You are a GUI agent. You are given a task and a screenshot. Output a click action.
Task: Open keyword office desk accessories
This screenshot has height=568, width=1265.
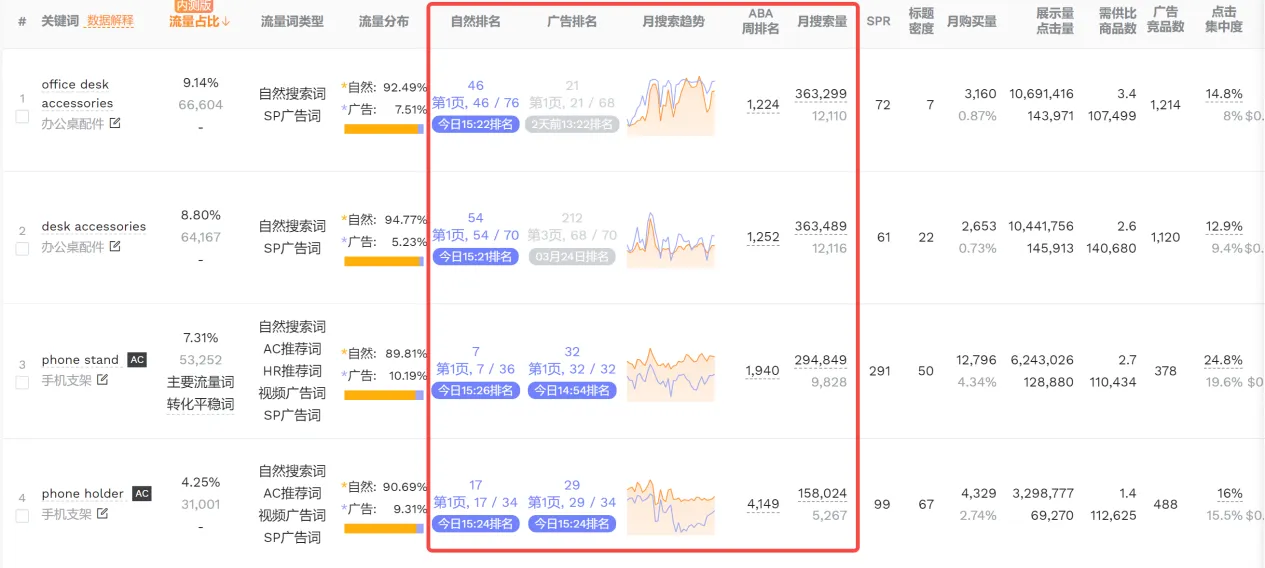coord(77,94)
